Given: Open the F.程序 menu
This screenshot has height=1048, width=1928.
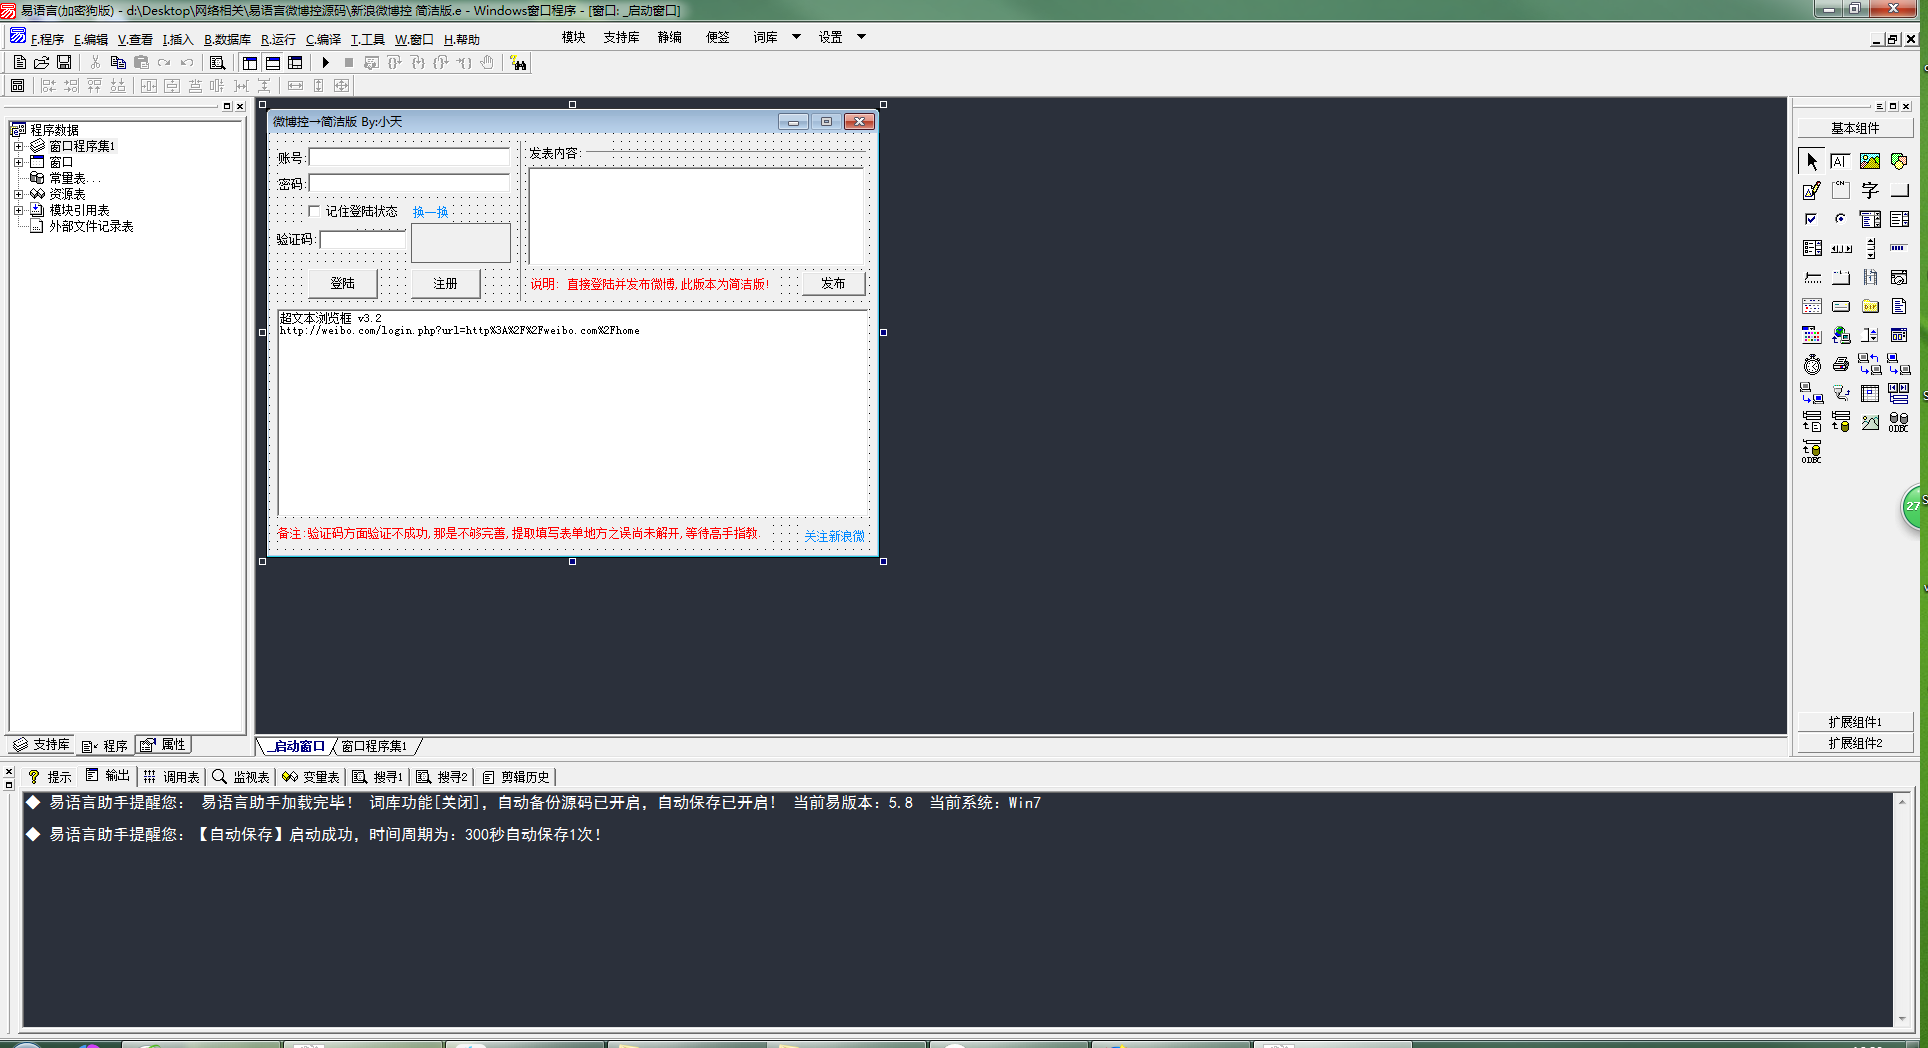Looking at the screenshot, I should click(46, 39).
